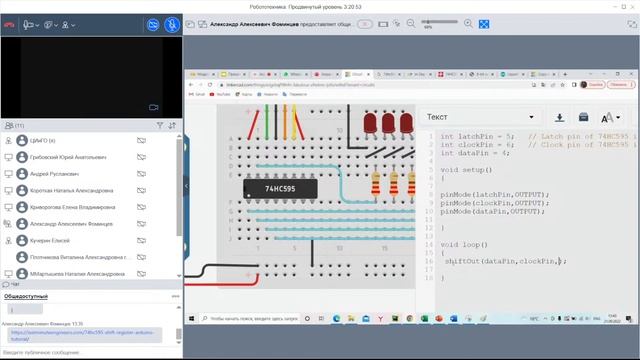End the call with red hang-up icon
The image size is (640, 360).
click(9, 25)
